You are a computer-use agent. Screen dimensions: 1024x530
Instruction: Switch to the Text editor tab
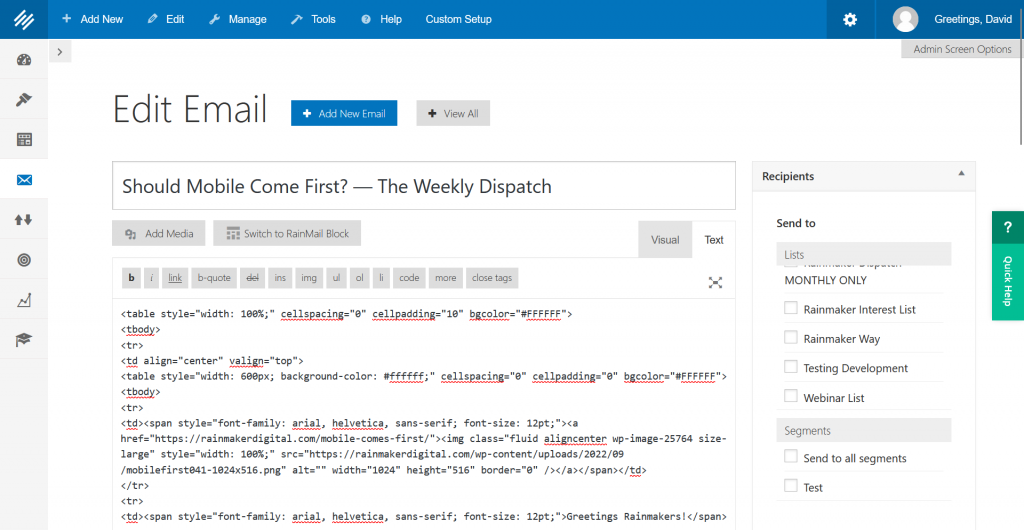click(x=714, y=240)
